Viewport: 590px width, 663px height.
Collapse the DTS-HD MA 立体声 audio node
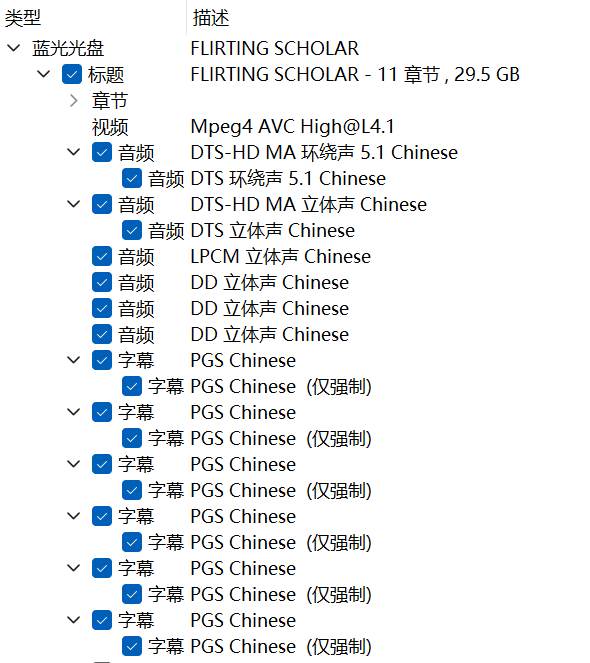coord(74,204)
